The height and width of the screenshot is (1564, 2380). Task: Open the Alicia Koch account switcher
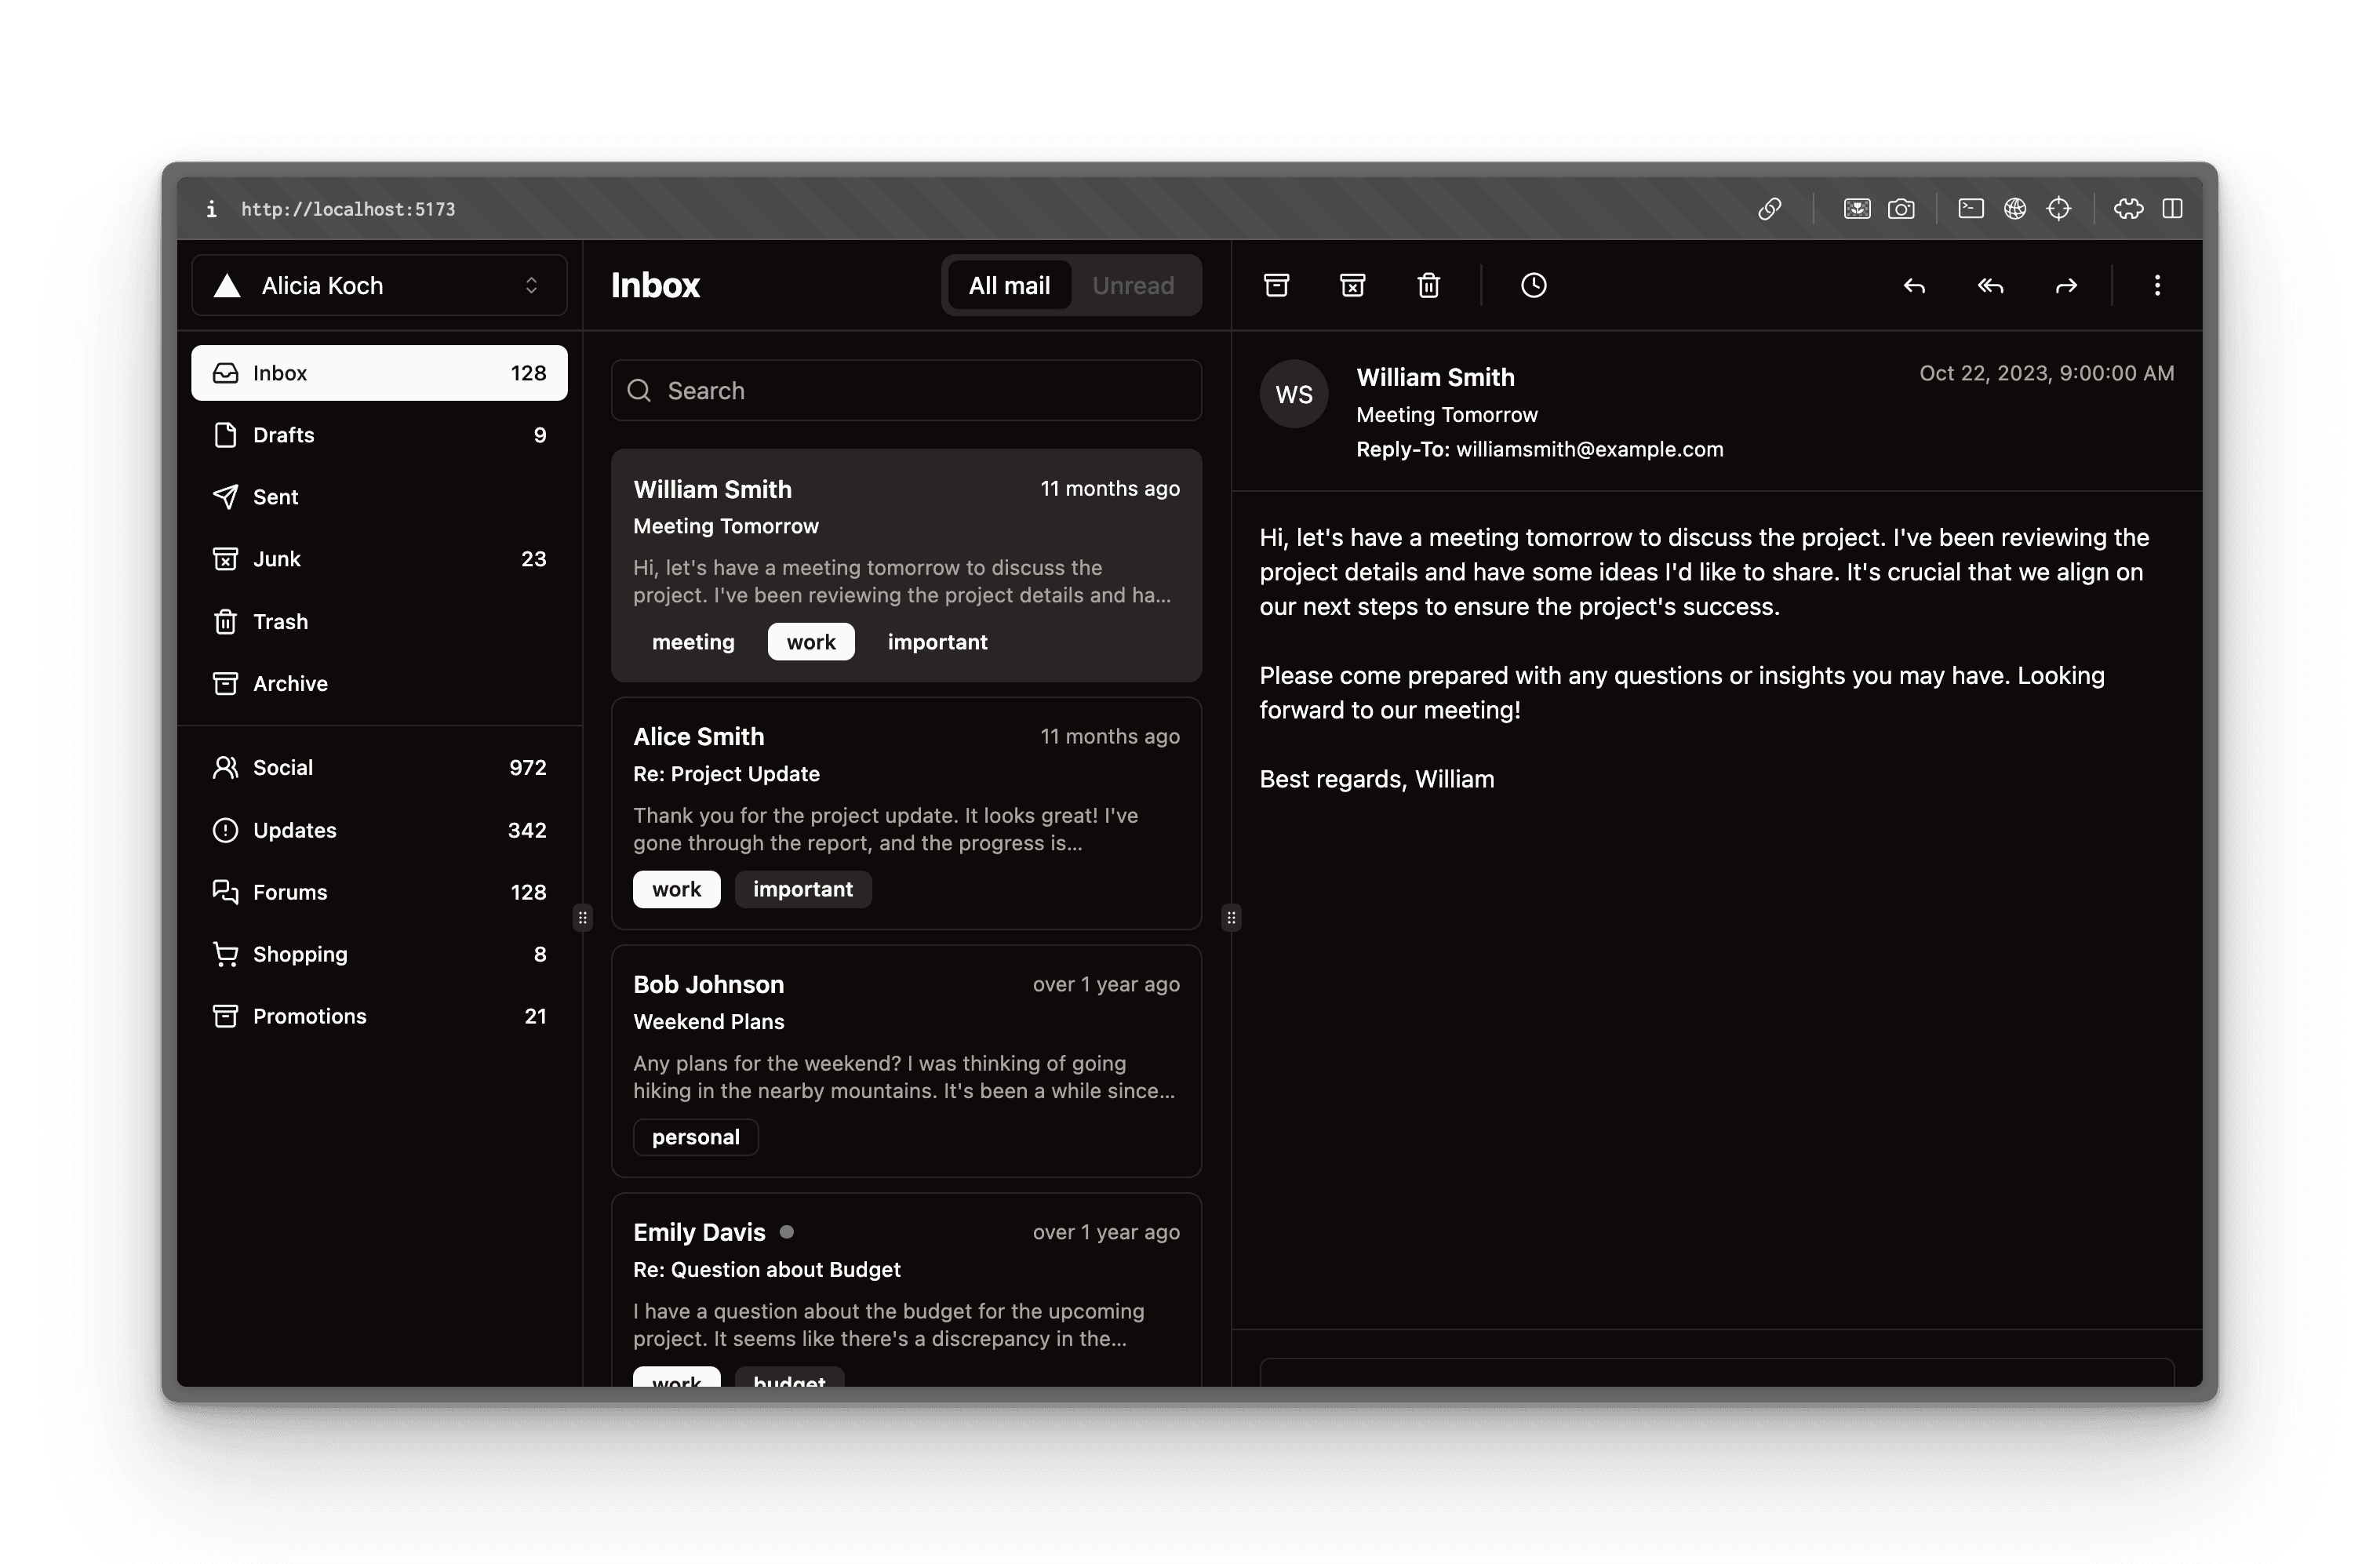(379, 286)
